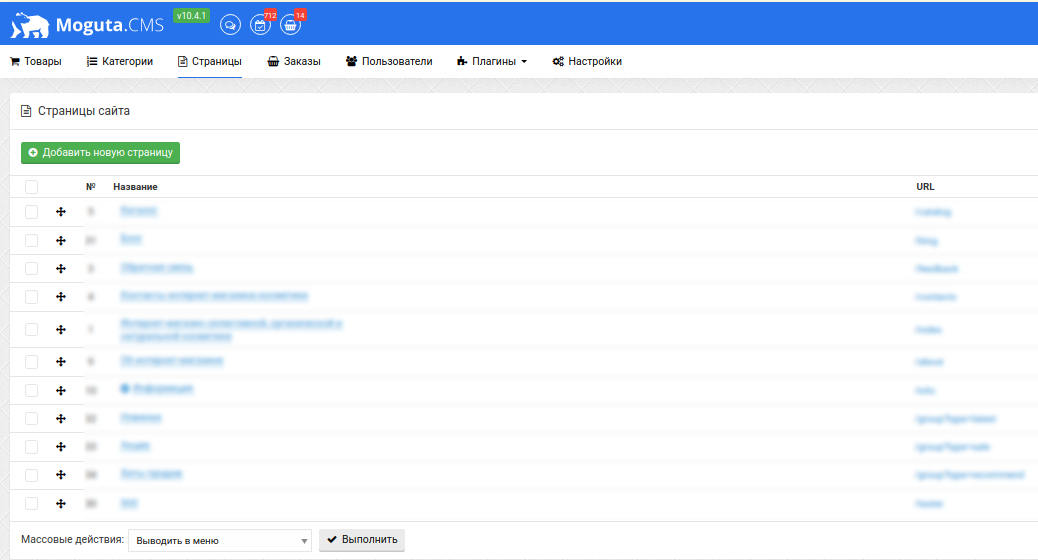Click move handle of the Акции row

pos(61,447)
